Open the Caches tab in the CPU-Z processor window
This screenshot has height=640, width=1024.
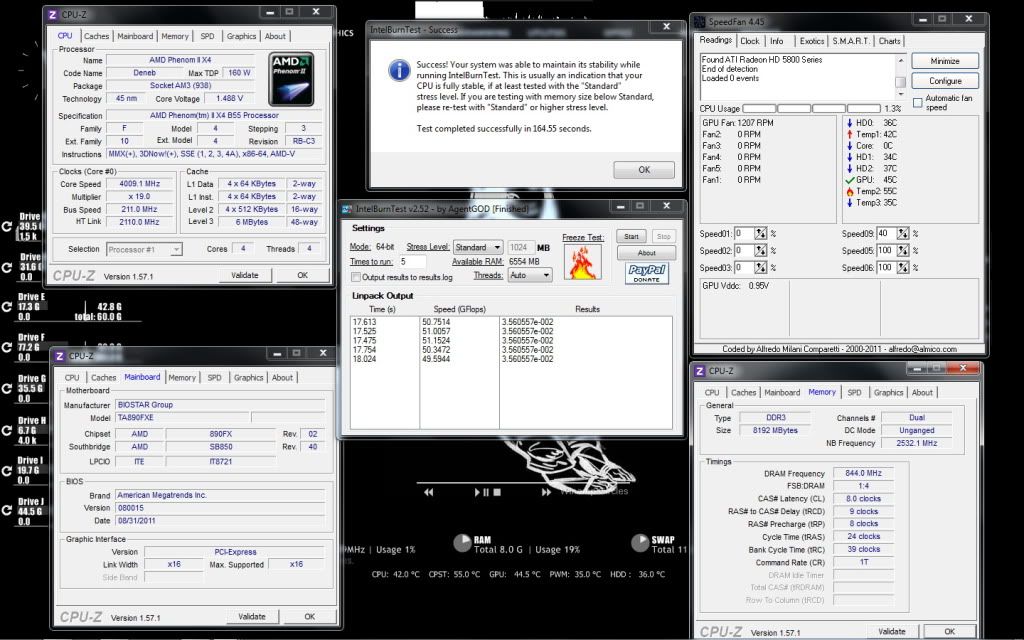tap(96, 37)
